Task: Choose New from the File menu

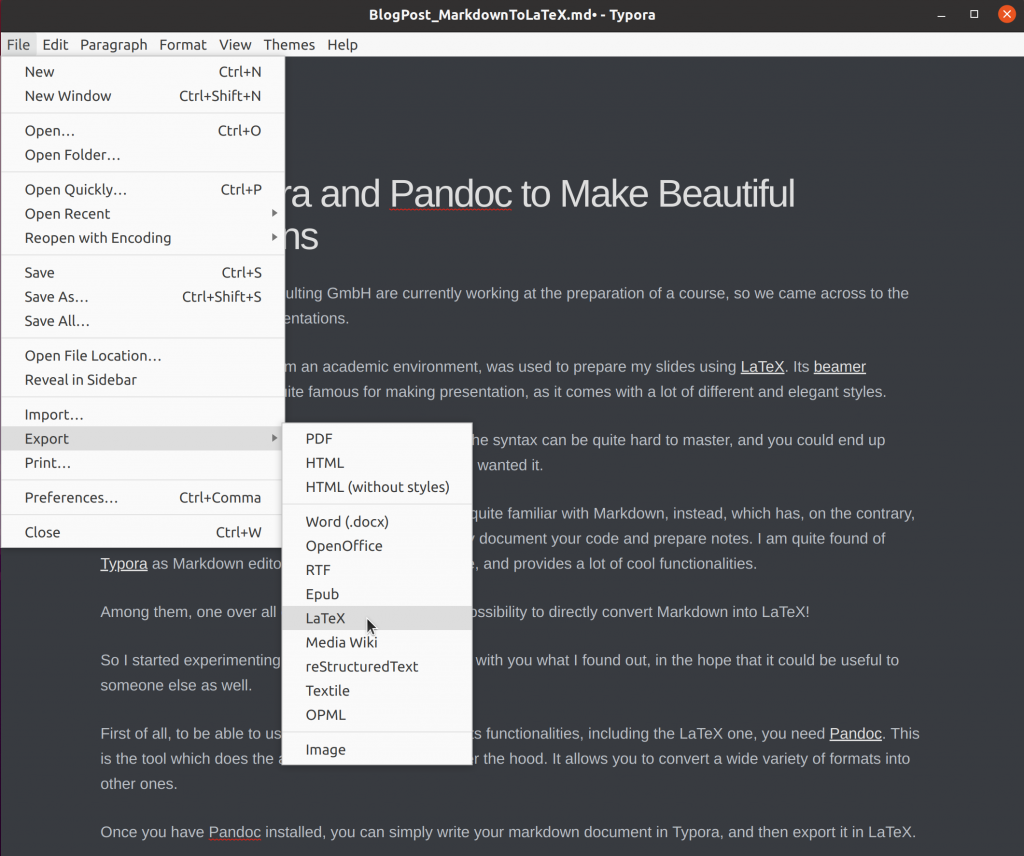Action: pyautogui.click(x=143, y=72)
